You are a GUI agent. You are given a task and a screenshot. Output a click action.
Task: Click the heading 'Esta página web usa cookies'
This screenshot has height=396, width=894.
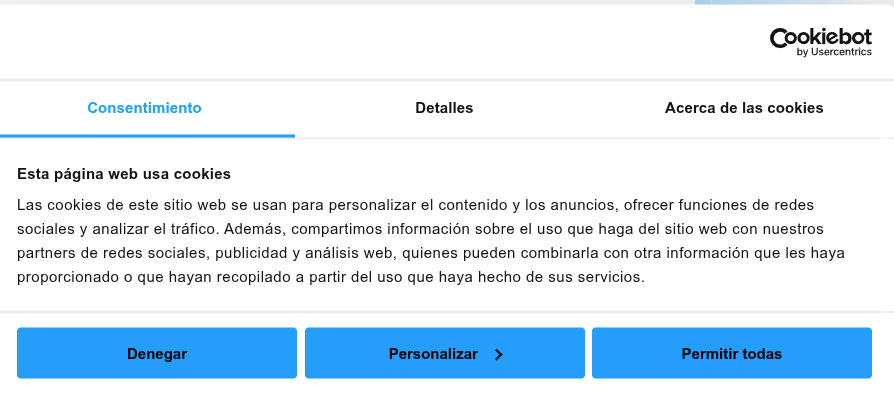[124, 174]
